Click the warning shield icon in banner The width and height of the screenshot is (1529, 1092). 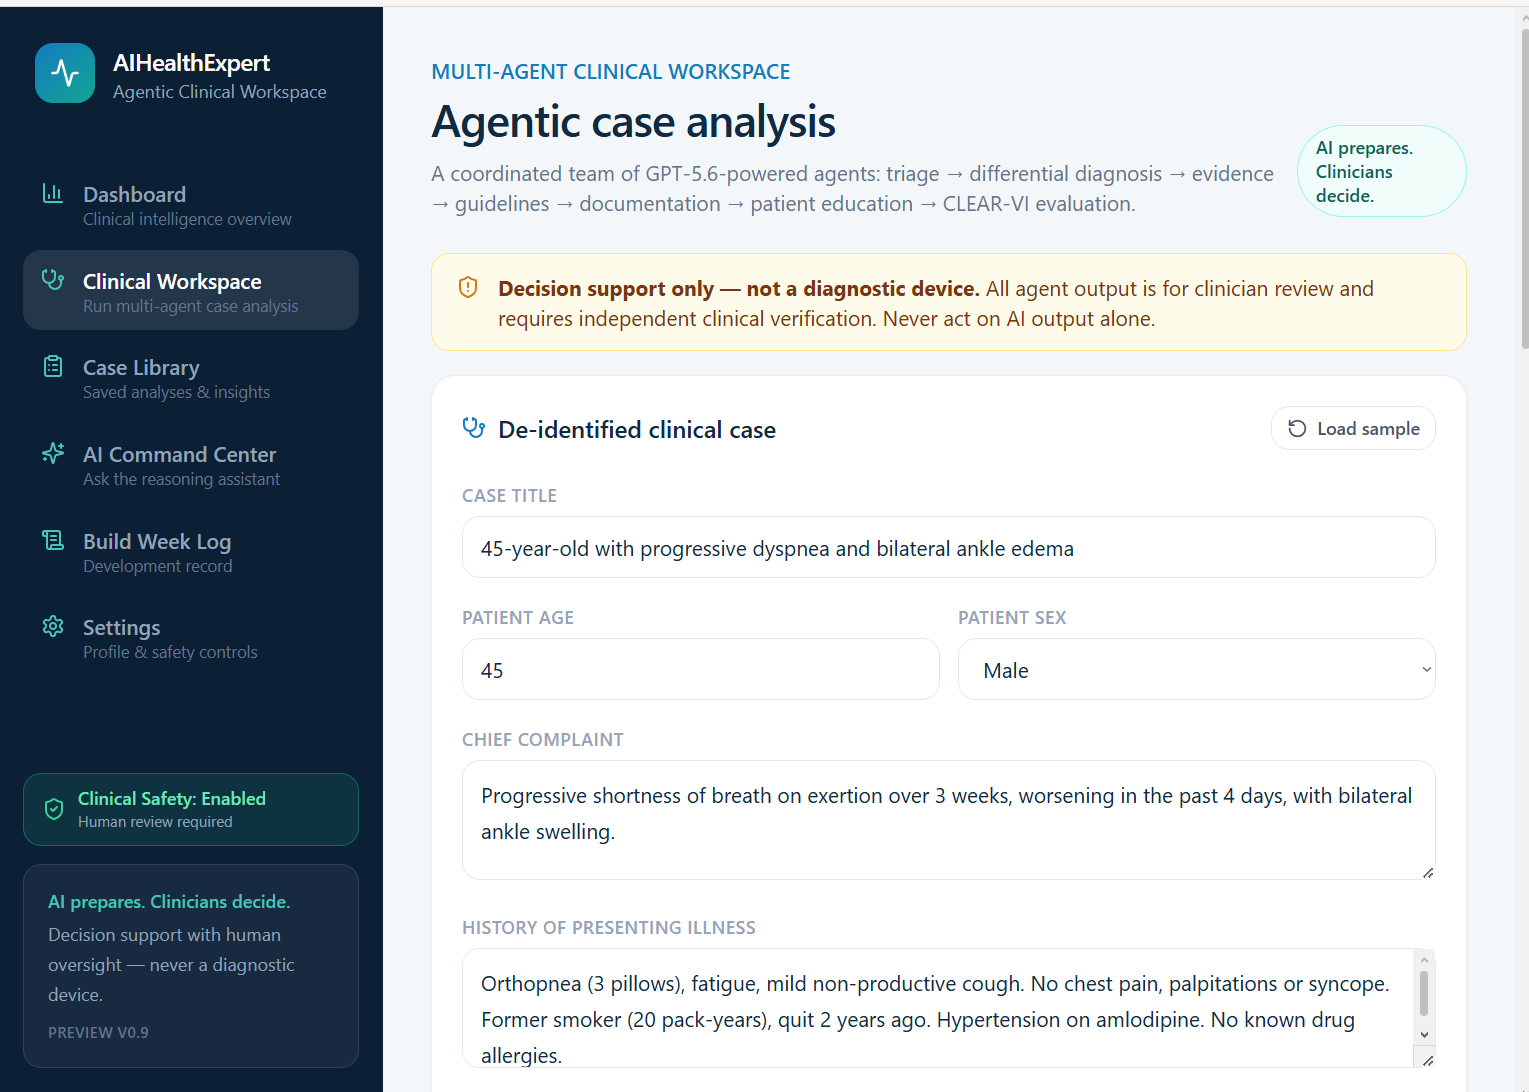tap(468, 288)
